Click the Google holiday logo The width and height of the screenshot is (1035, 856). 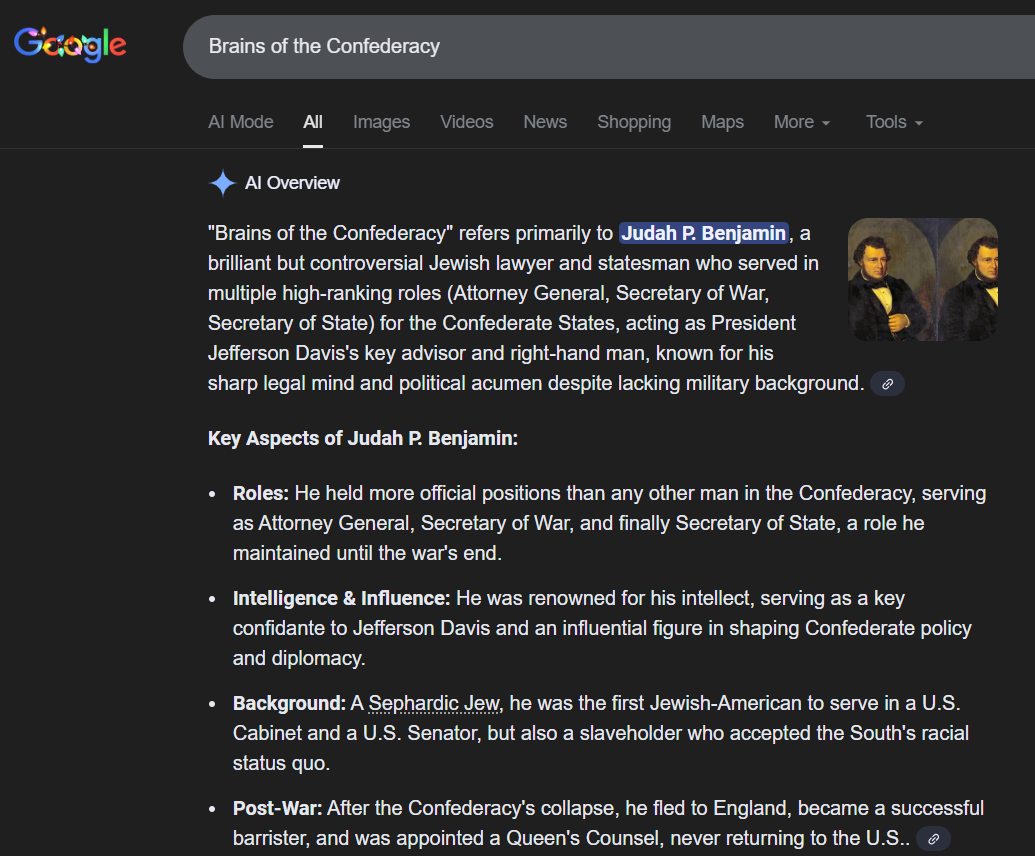(x=70, y=44)
